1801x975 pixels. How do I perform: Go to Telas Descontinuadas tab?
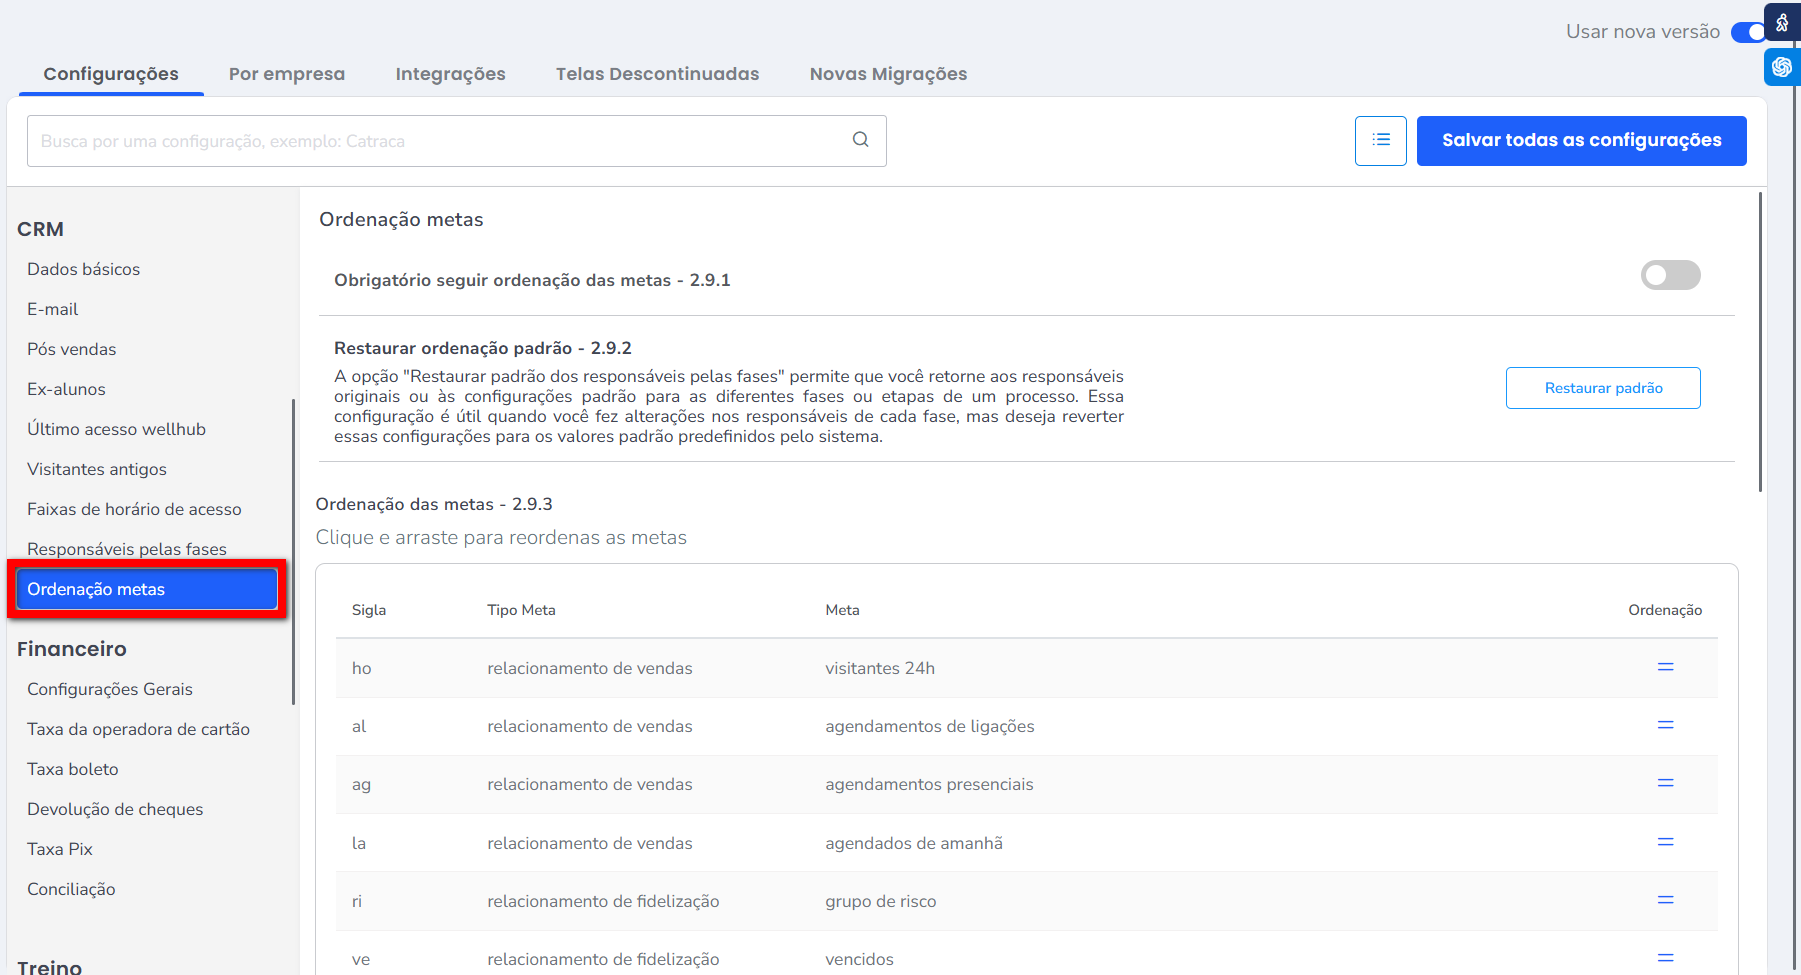coord(657,74)
